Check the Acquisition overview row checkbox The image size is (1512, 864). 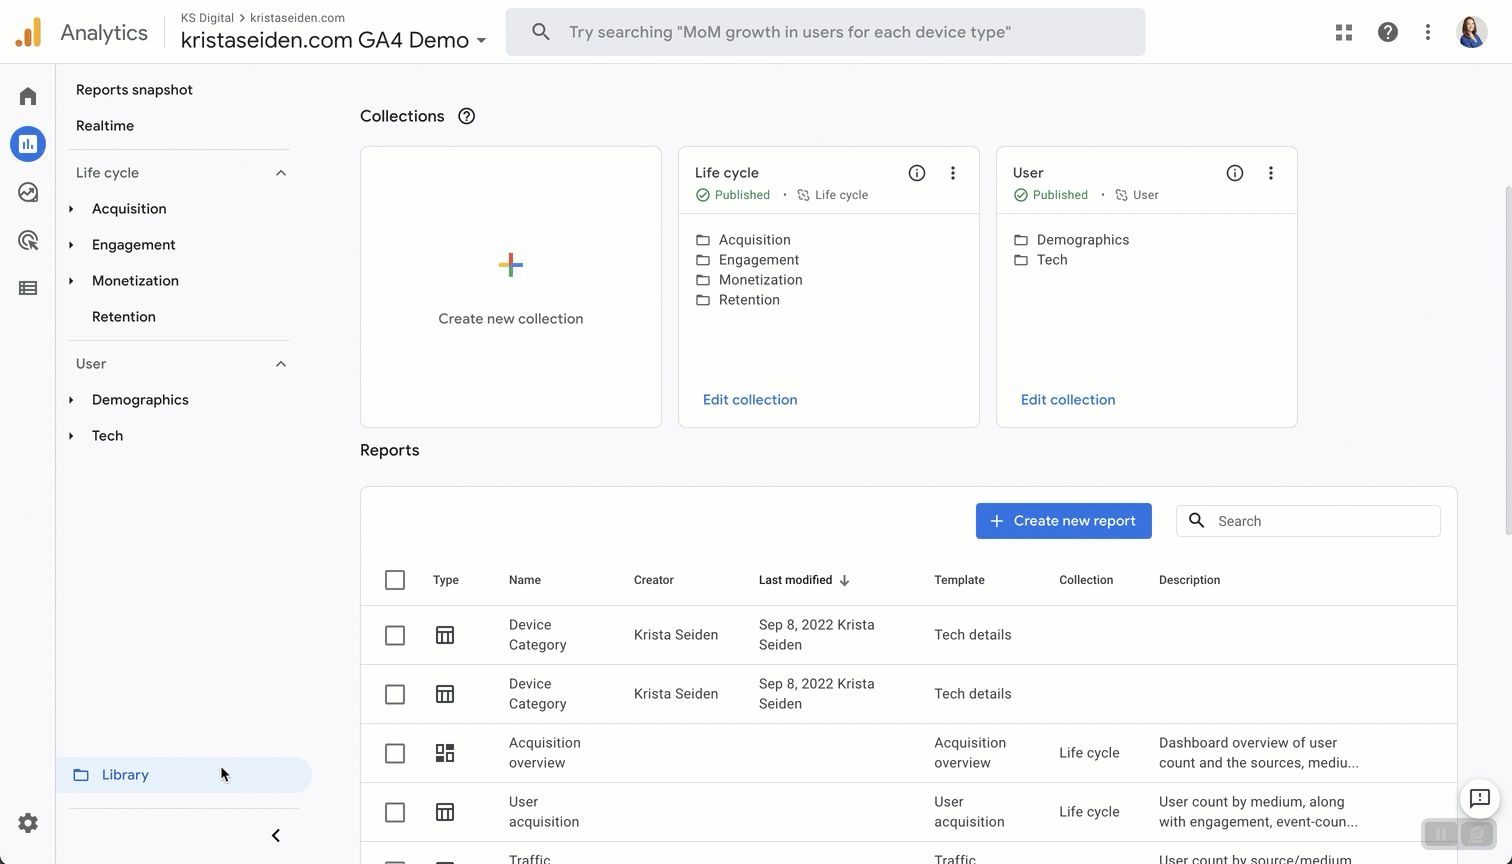click(x=395, y=753)
